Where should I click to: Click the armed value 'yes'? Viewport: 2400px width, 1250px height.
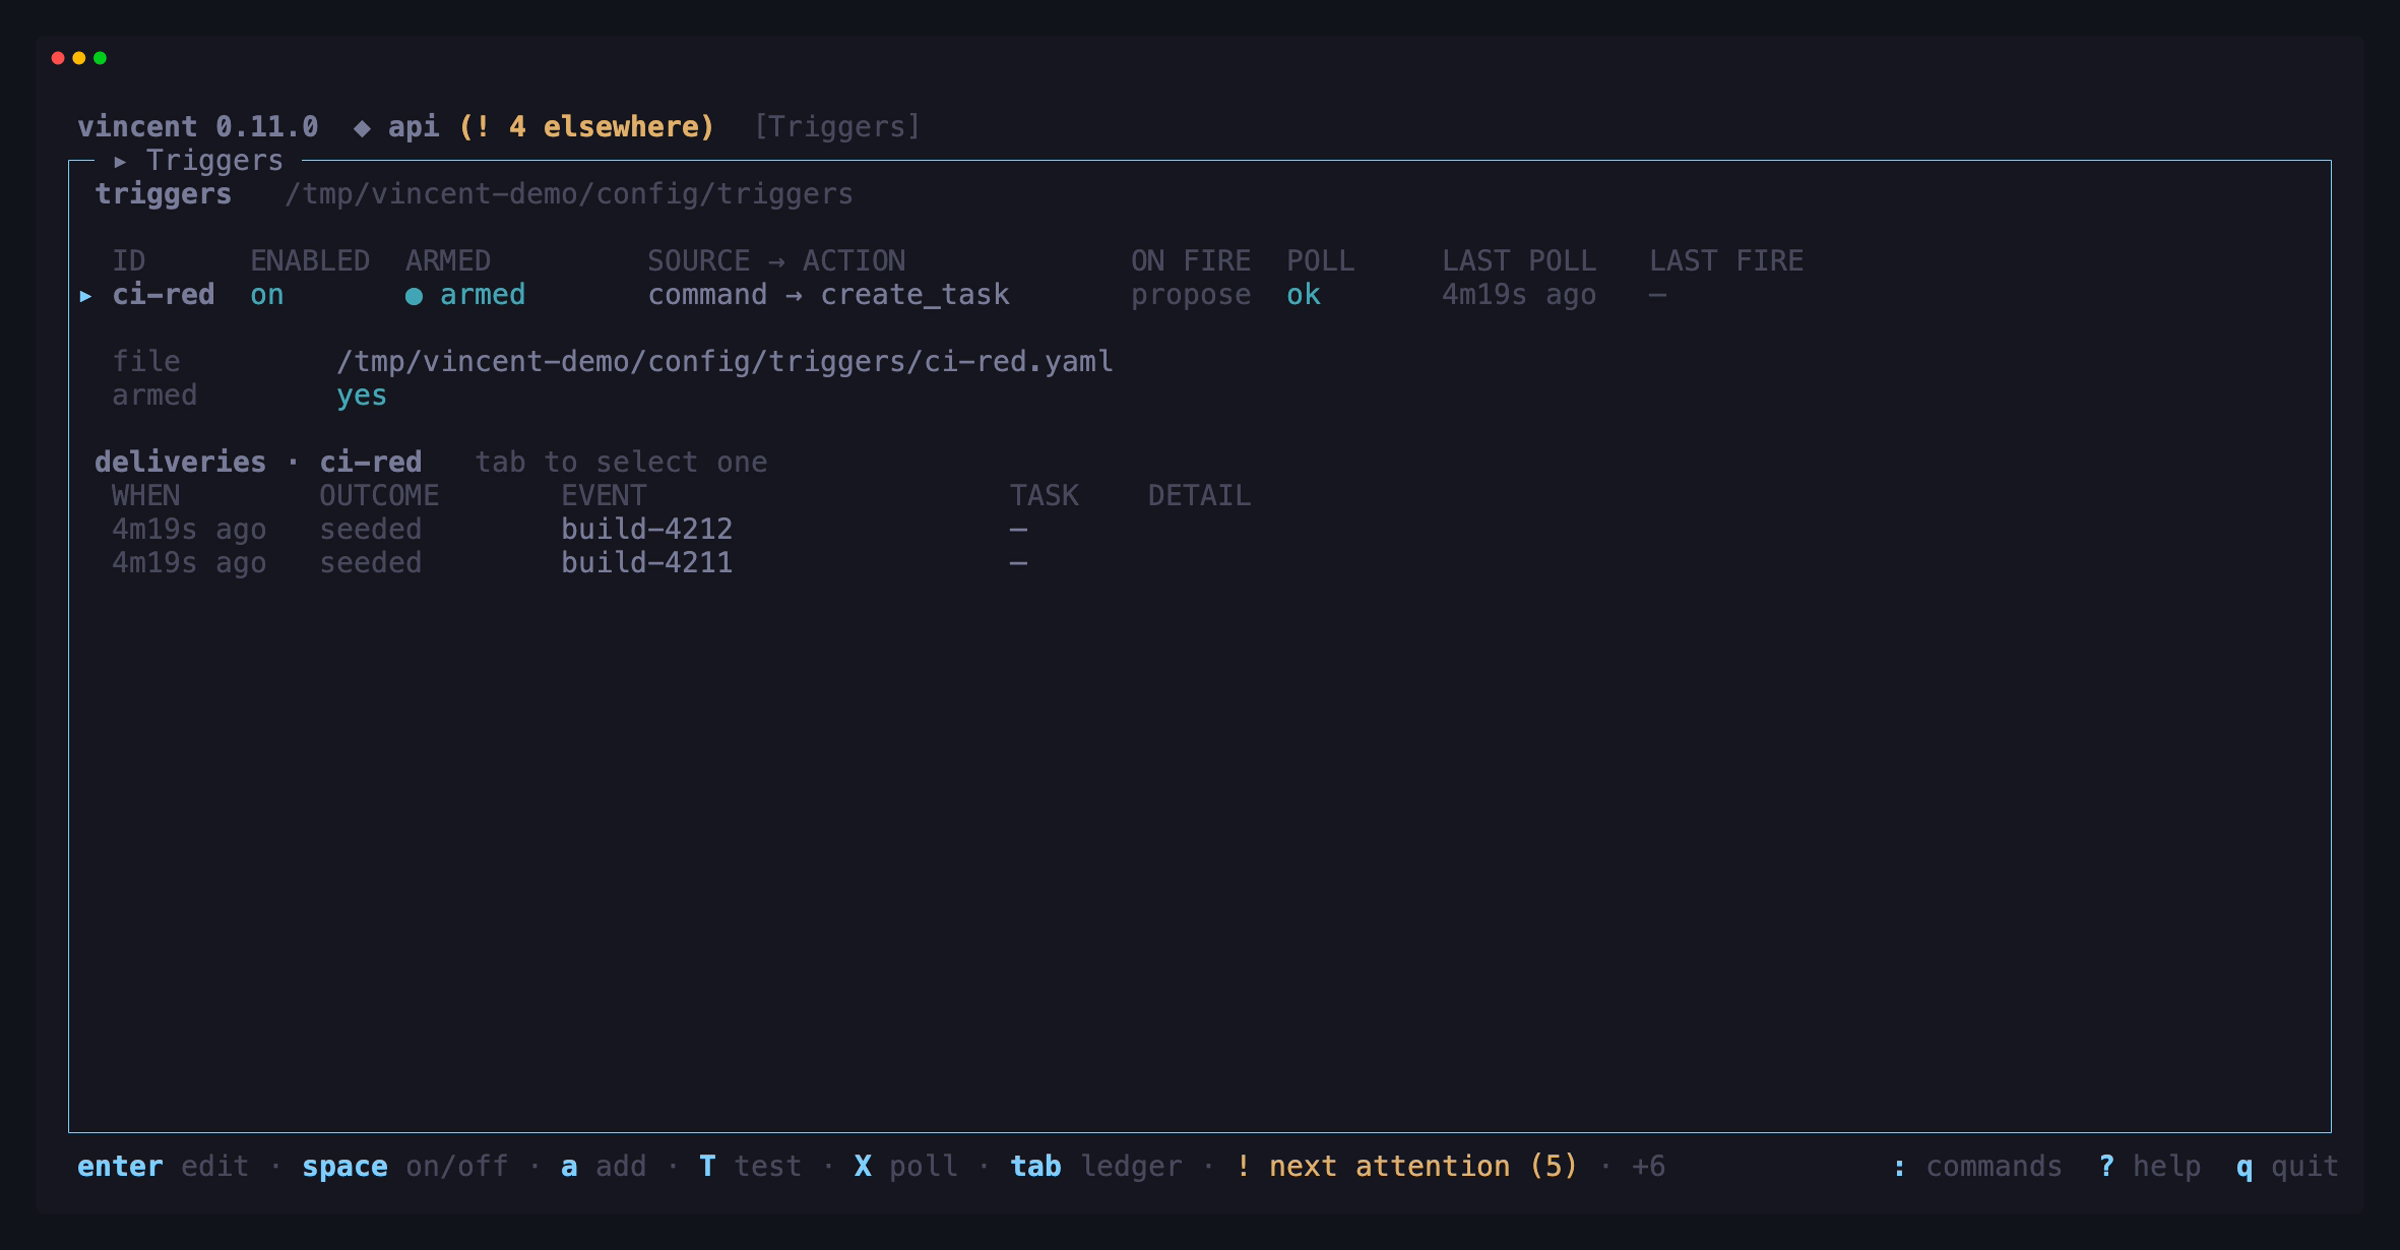coord(361,396)
